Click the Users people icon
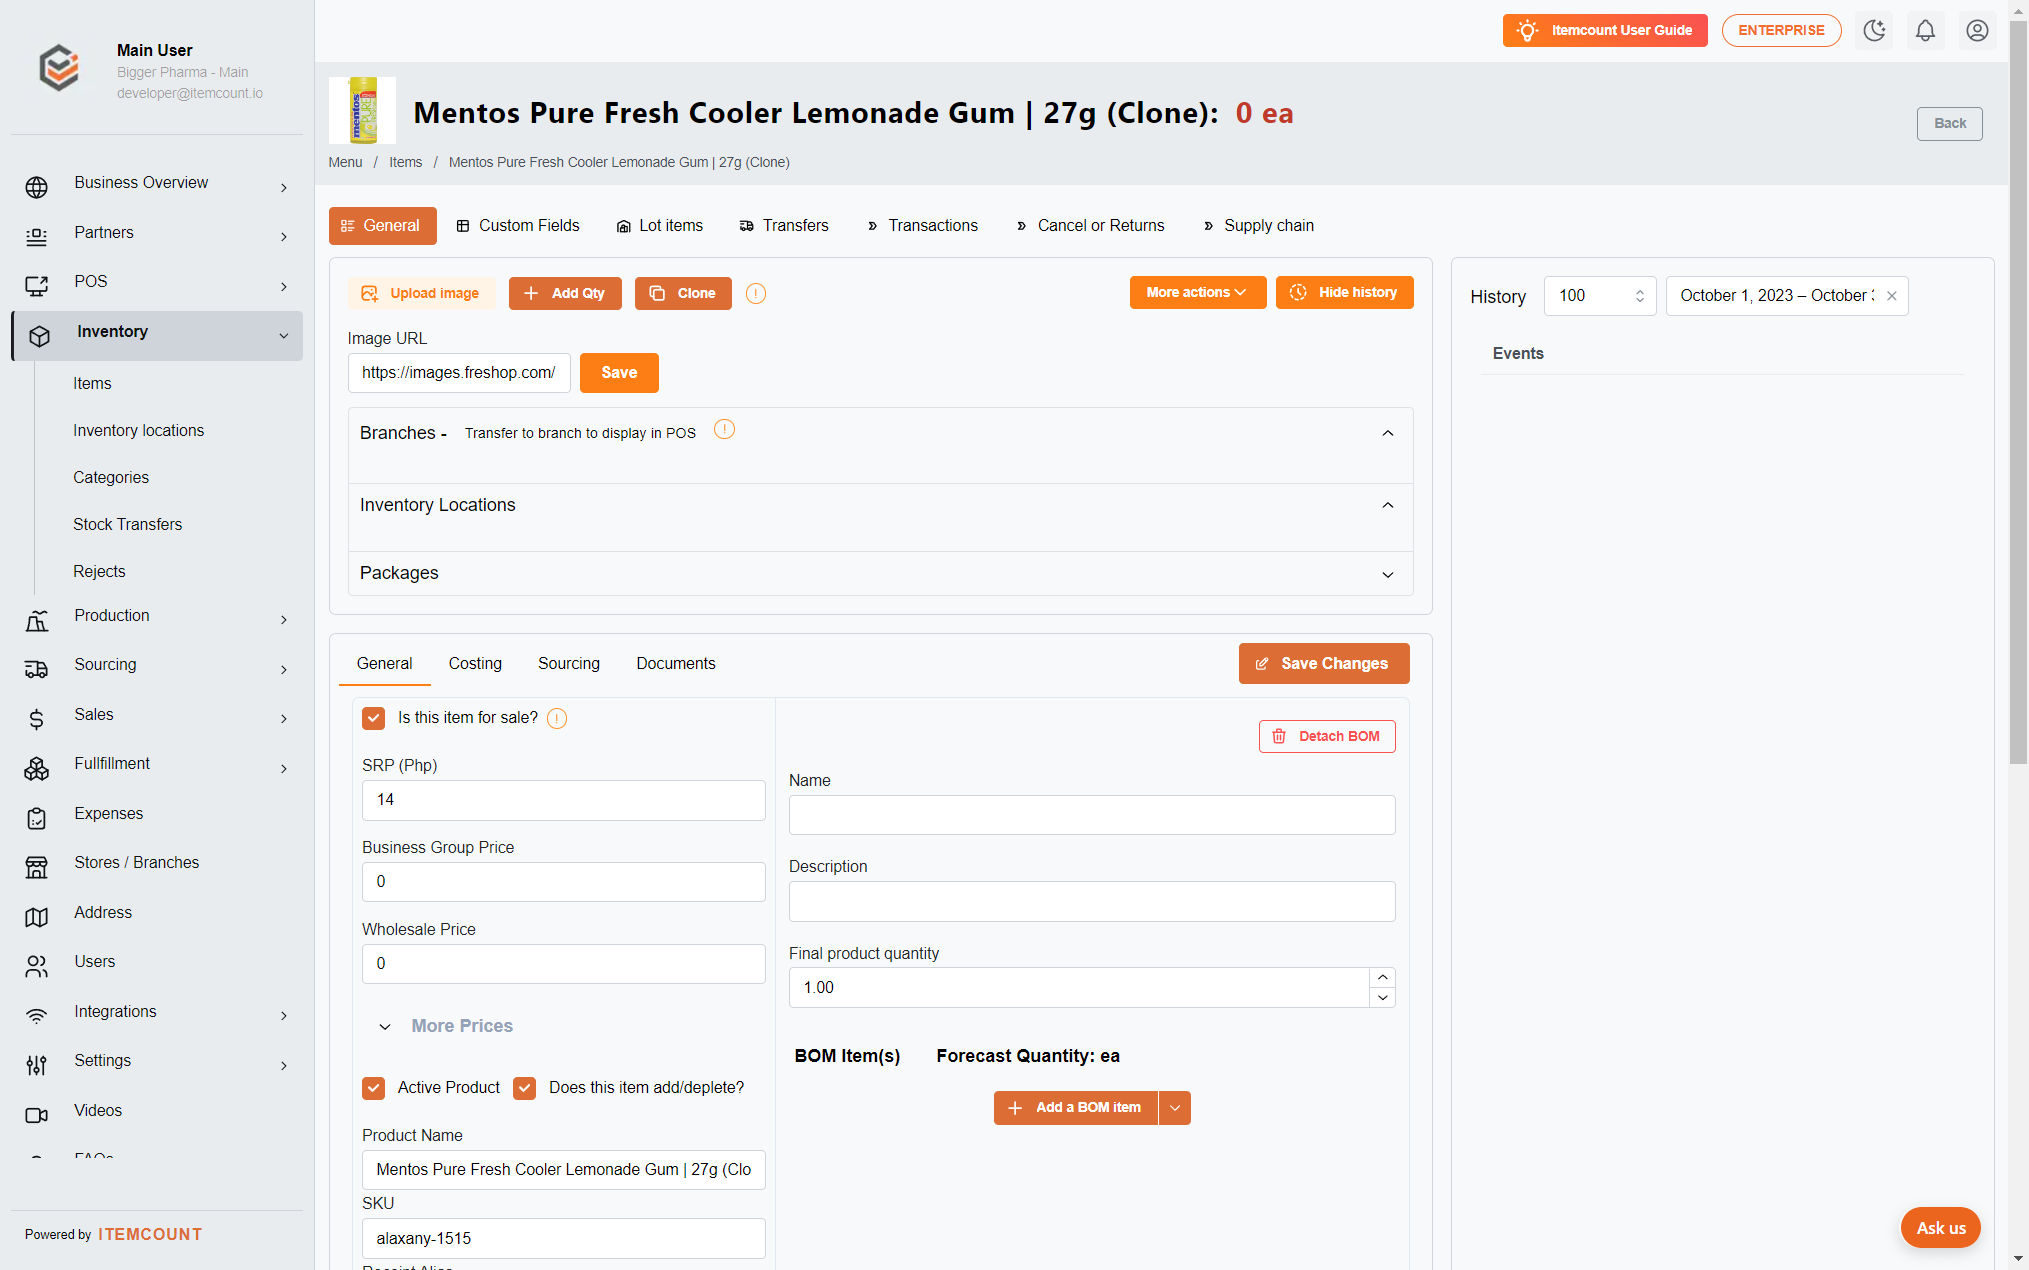 click(37, 966)
